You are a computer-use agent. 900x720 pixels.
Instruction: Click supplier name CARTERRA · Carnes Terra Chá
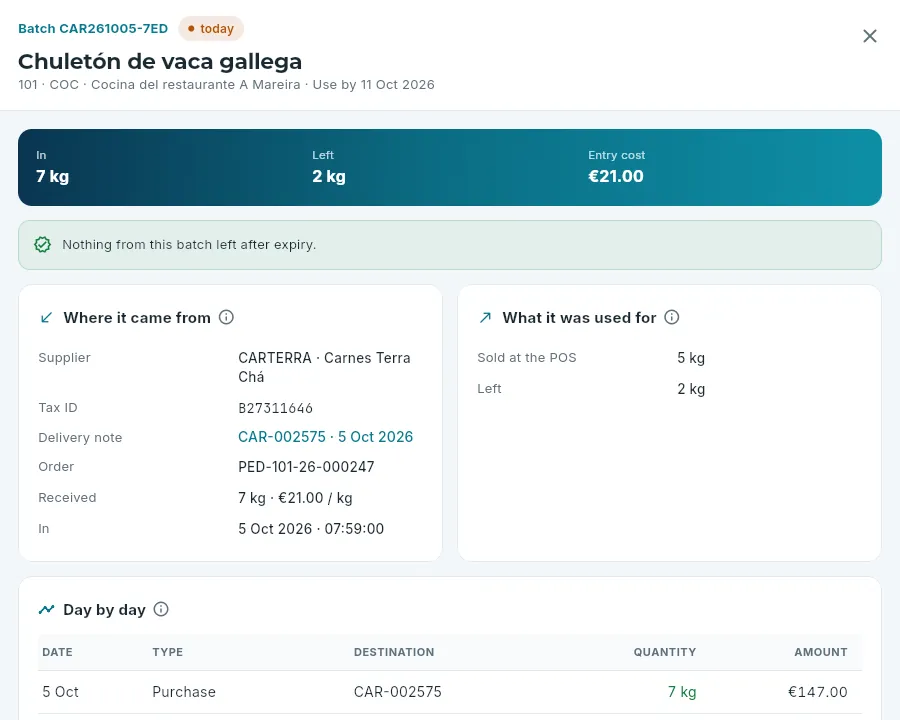pos(324,367)
